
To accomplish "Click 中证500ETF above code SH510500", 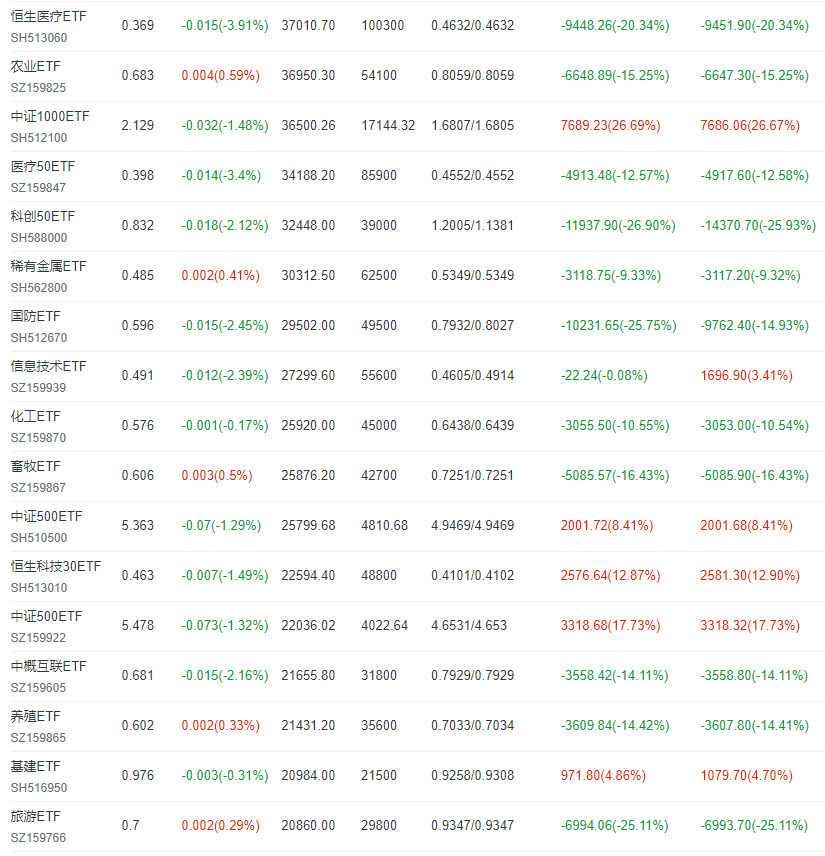I will [x=46, y=516].
